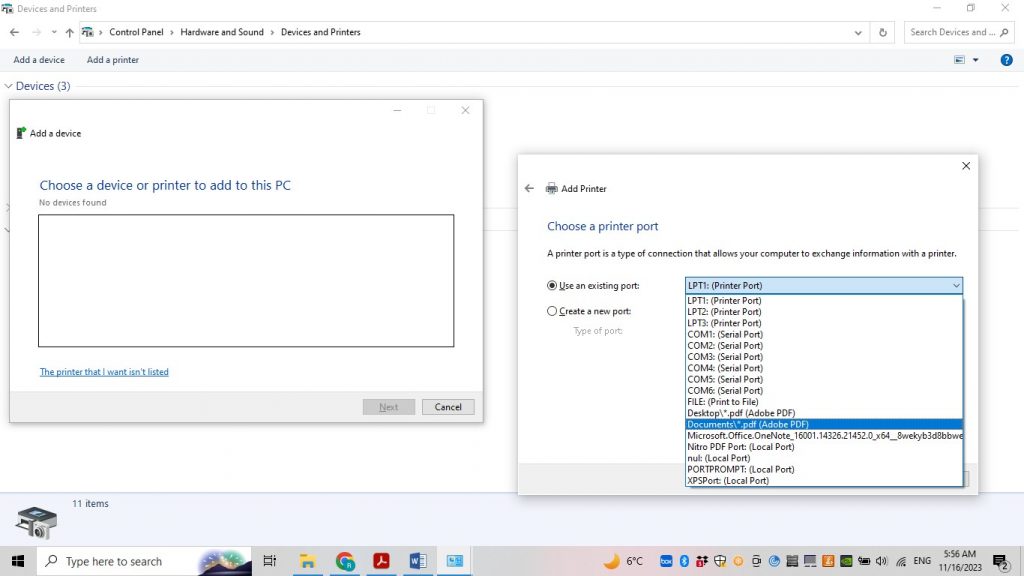Viewport: 1024px width, 576px height.
Task: Click the blue Help question mark icon
Action: pyautogui.click(x=1006, y=60)
